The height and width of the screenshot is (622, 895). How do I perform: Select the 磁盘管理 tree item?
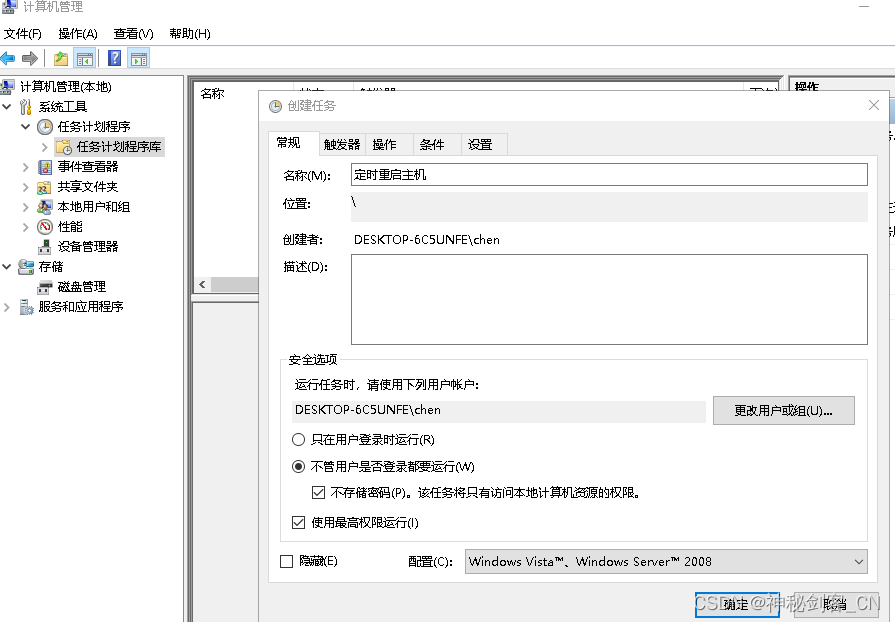coord(82,286)
